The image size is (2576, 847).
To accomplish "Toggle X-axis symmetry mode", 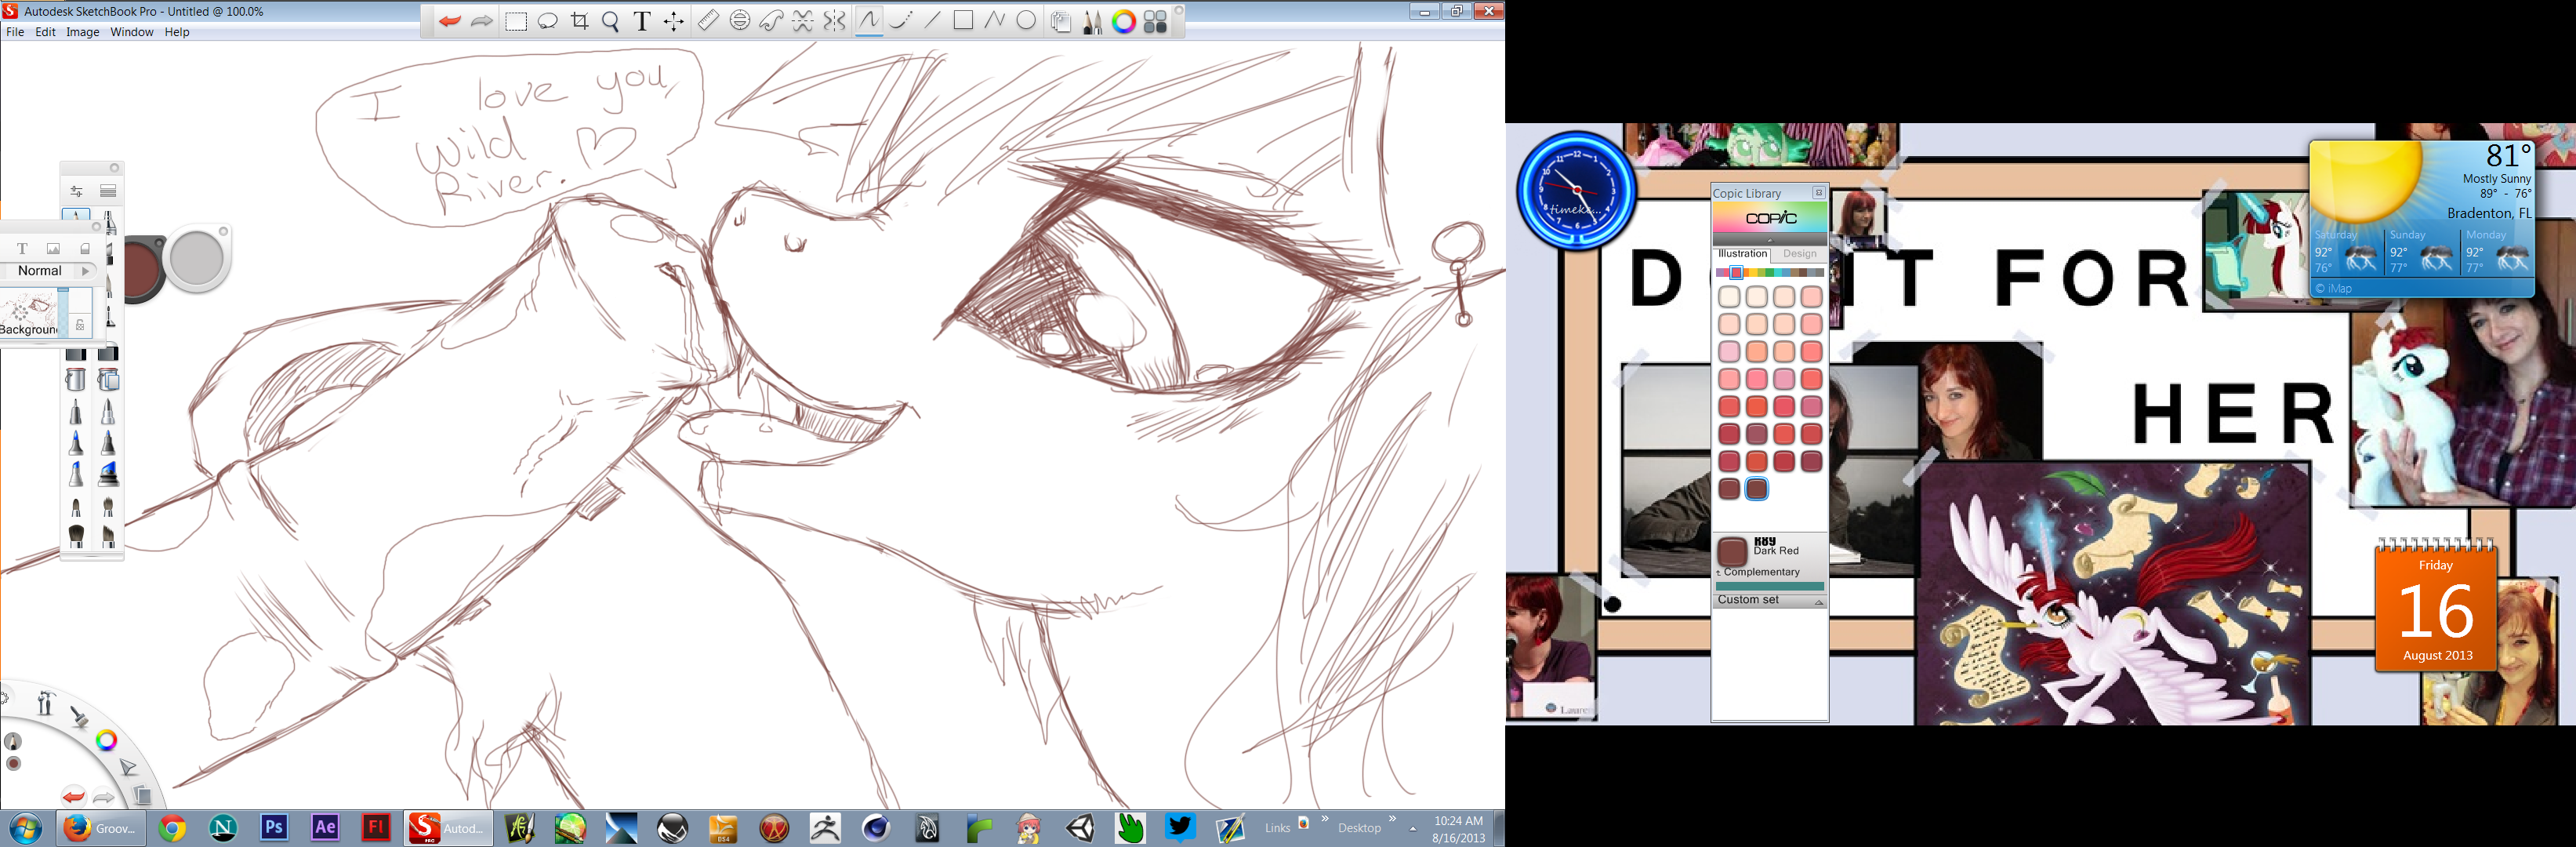I will (803, 21).
